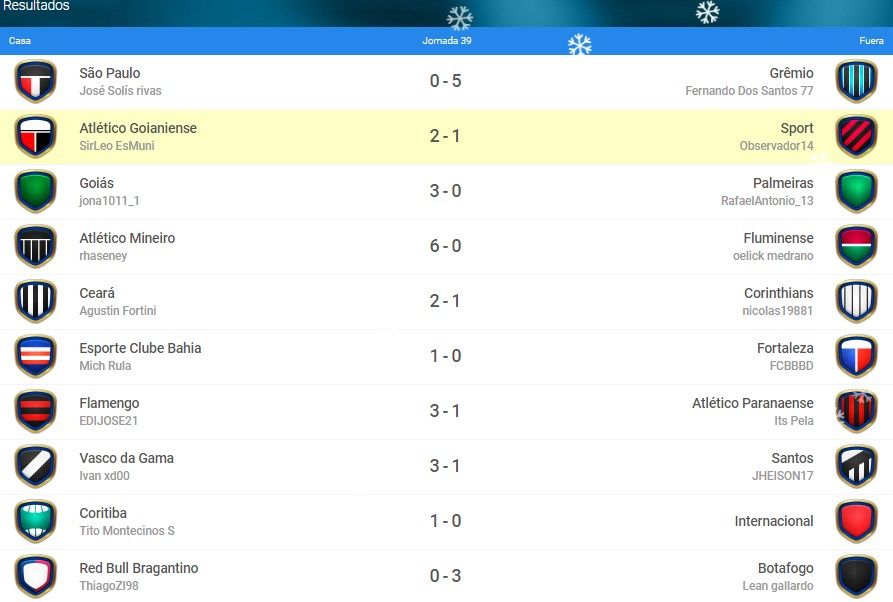The height and width of the screenshot is (602, 893).
Task: Open the Flamengo 3 - 1 match result
Action: [445, 411]
